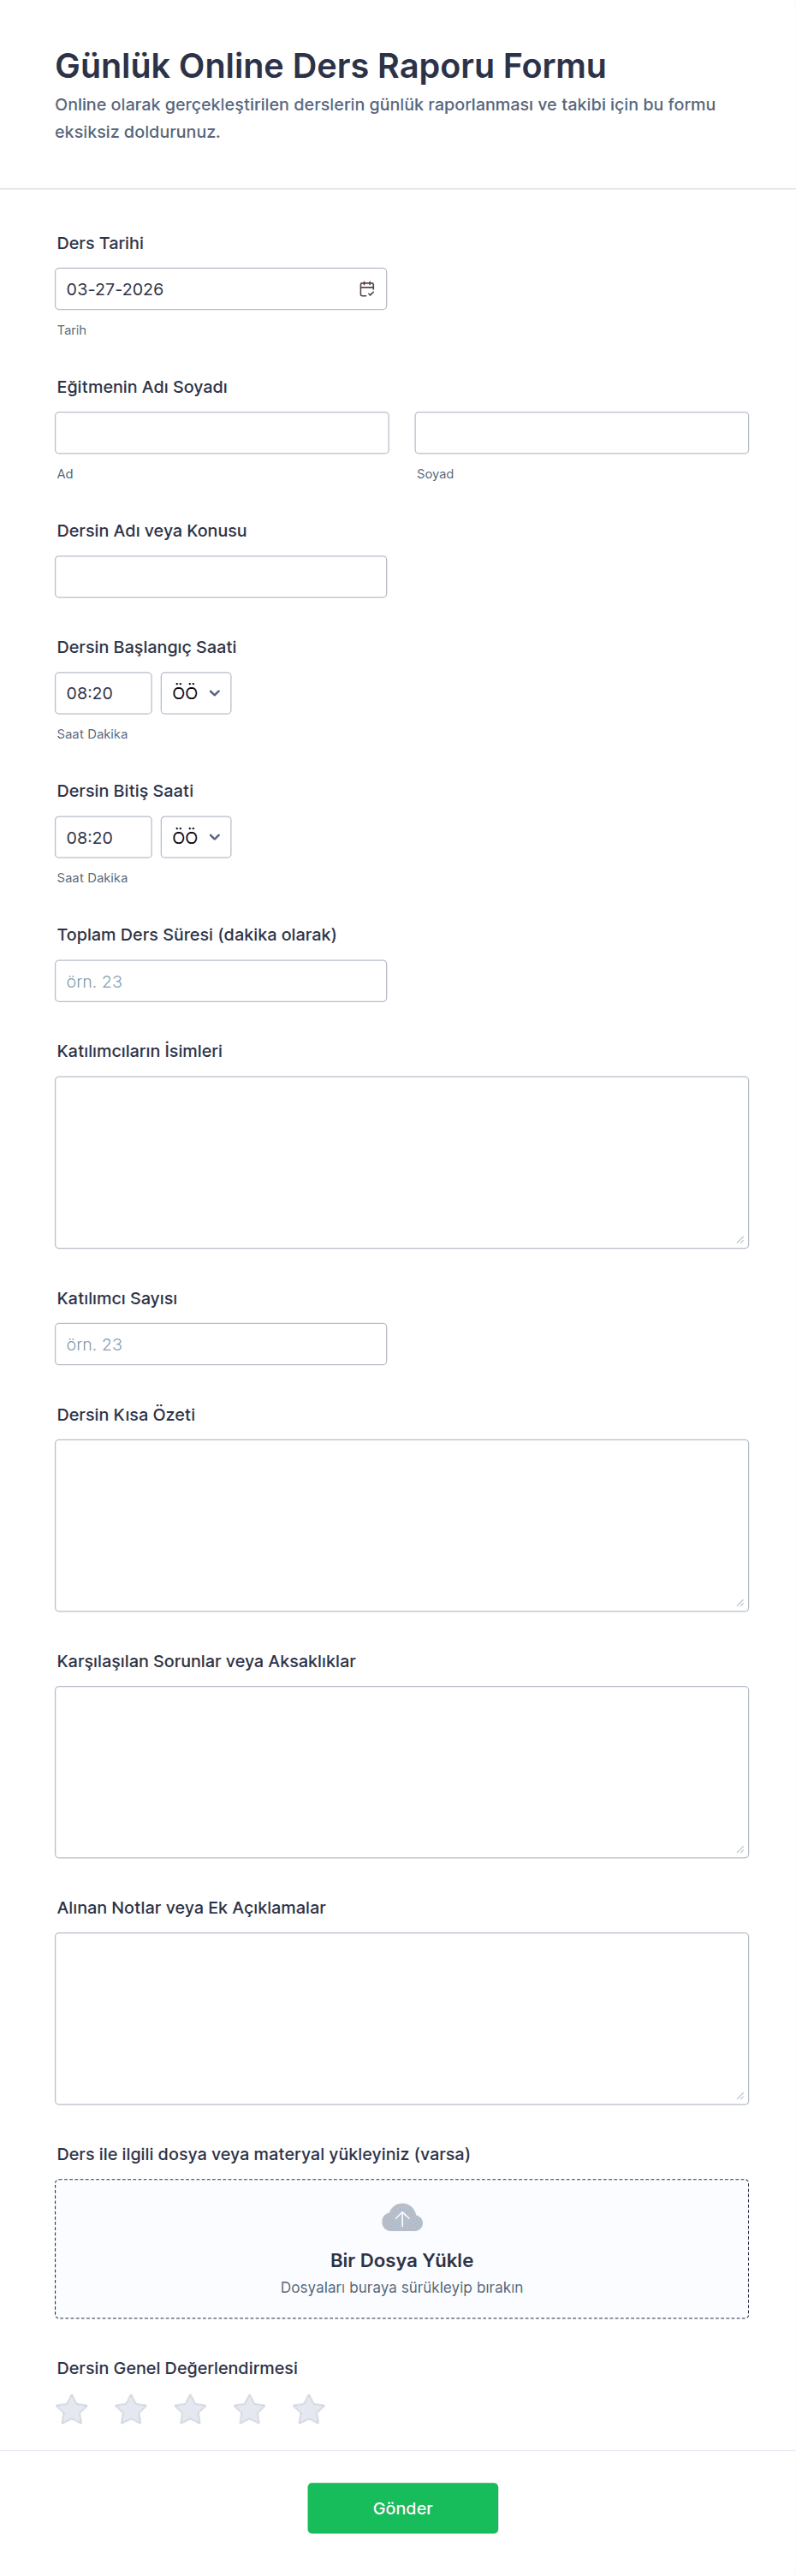Open ÖÖ dropdown for Dersin Başlangıç Saati
This screenshot has height=2576, width=796.
coord(196,693)
